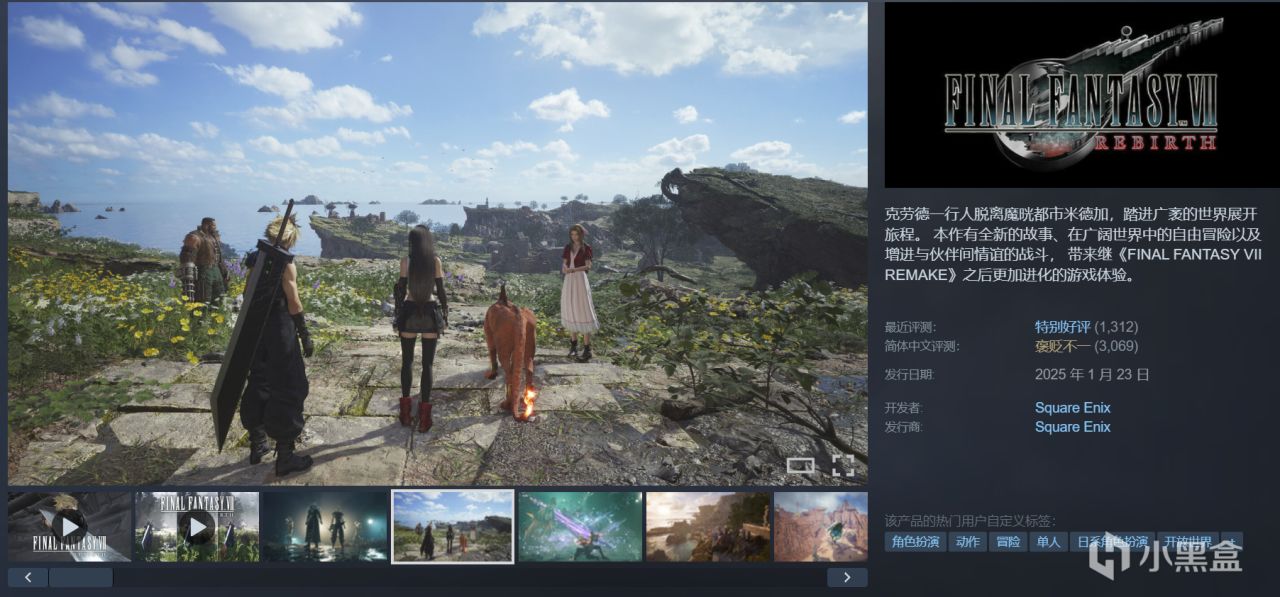Click the left arrow of thumbnail strip

click(x=28, y=577)
